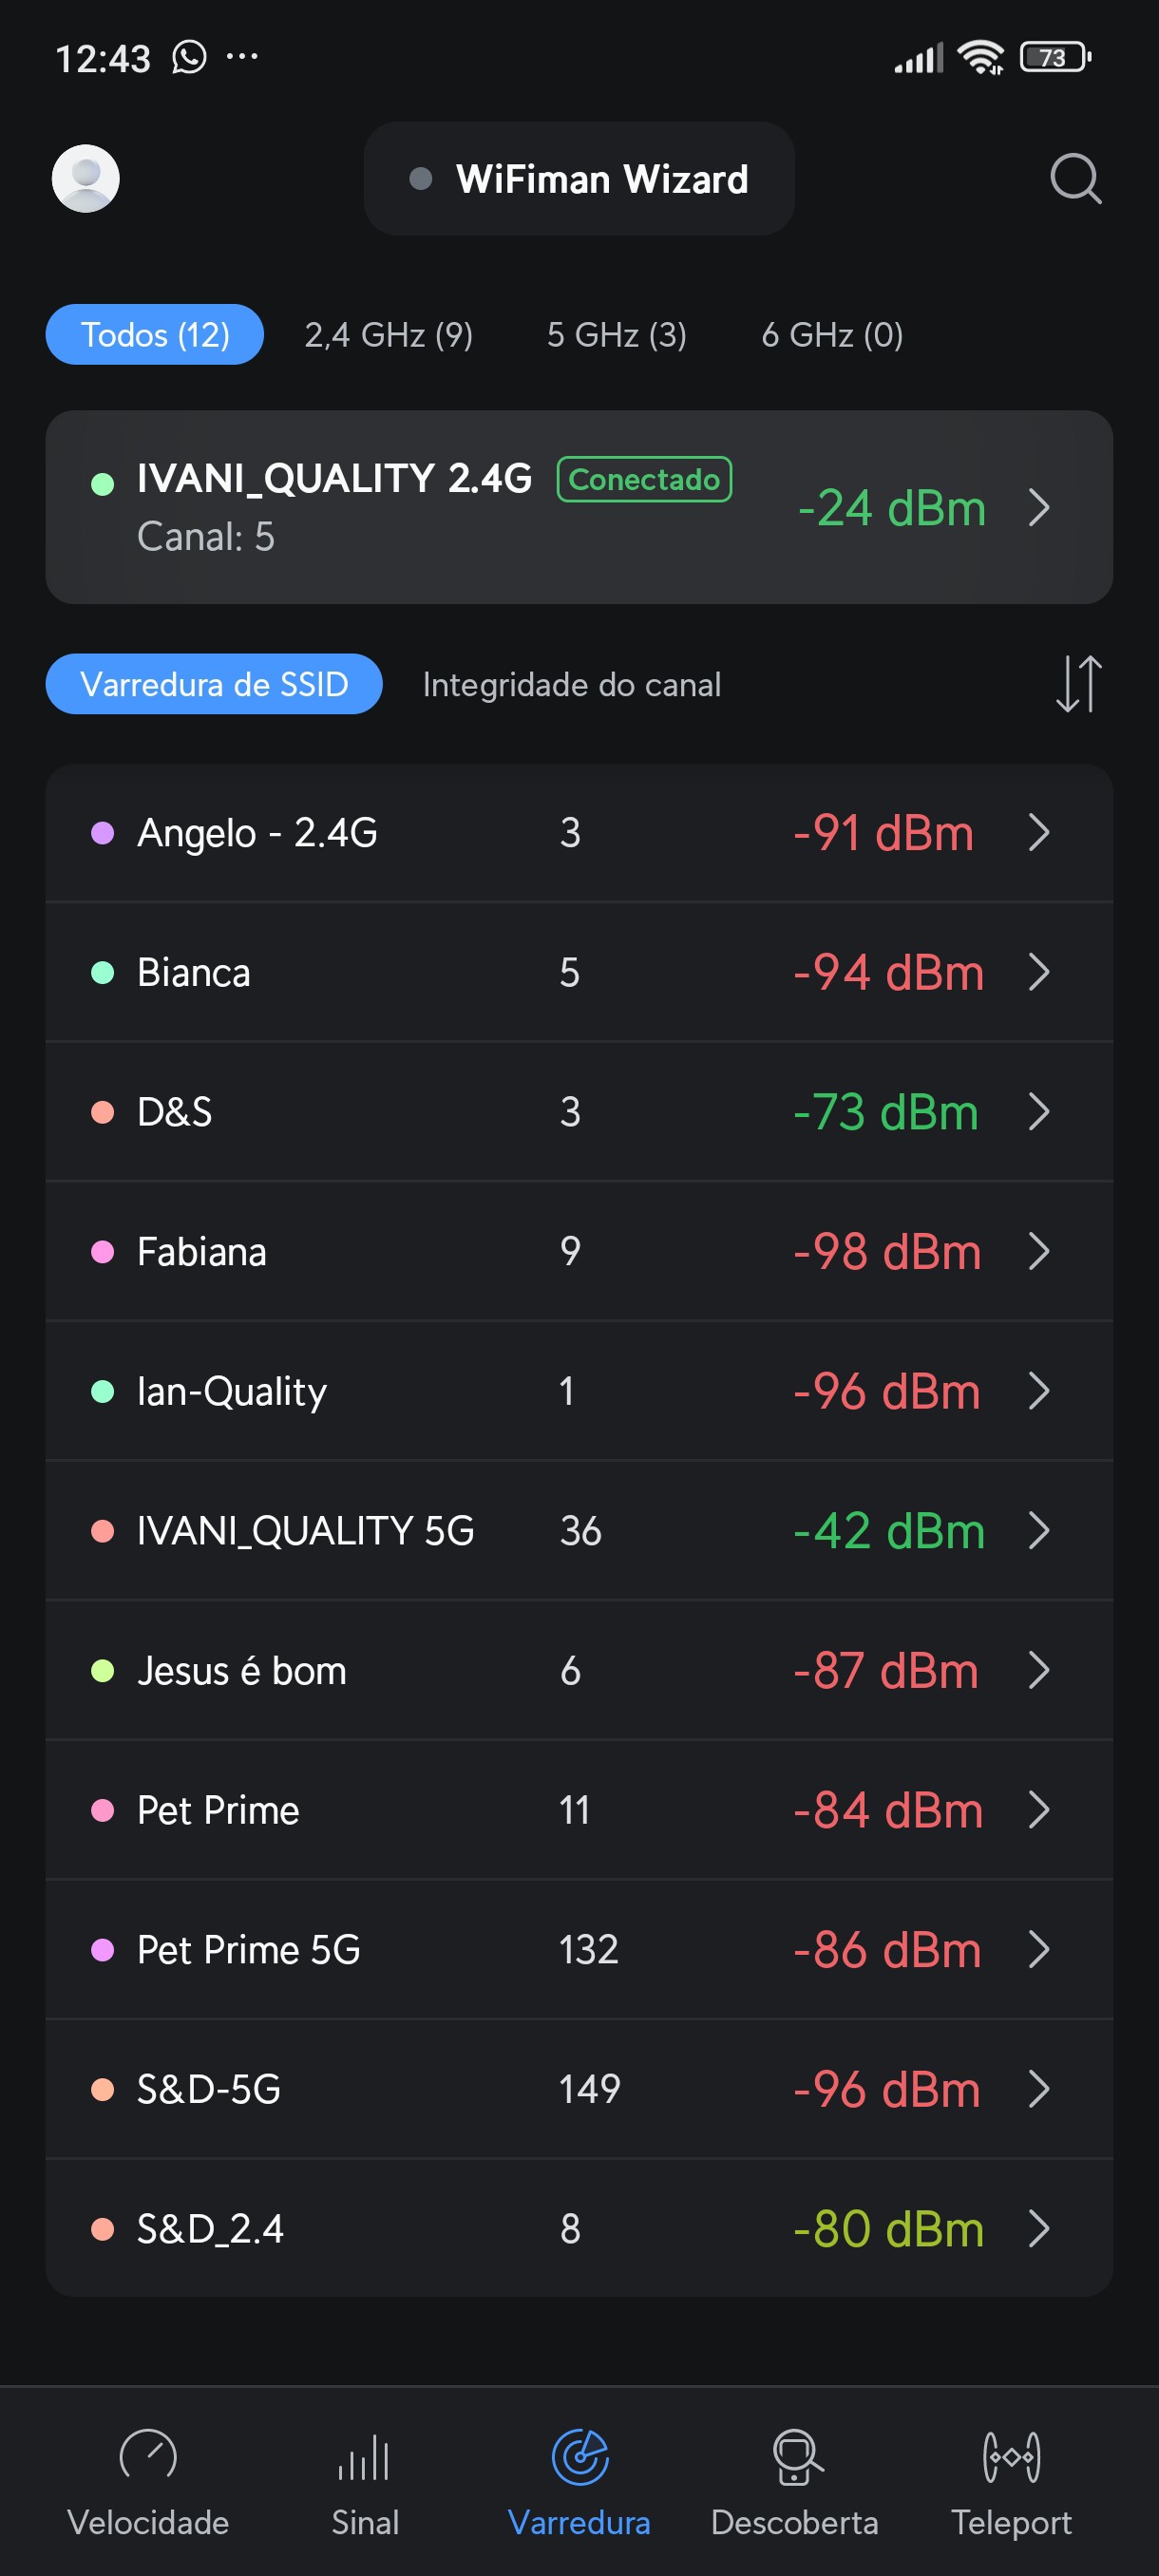Image resolution: width=1159 pixels, height=2576 pixels.
Task: Open connected IVANI_QUALITY 2.4G details chevron
Action: (1039, 508)
